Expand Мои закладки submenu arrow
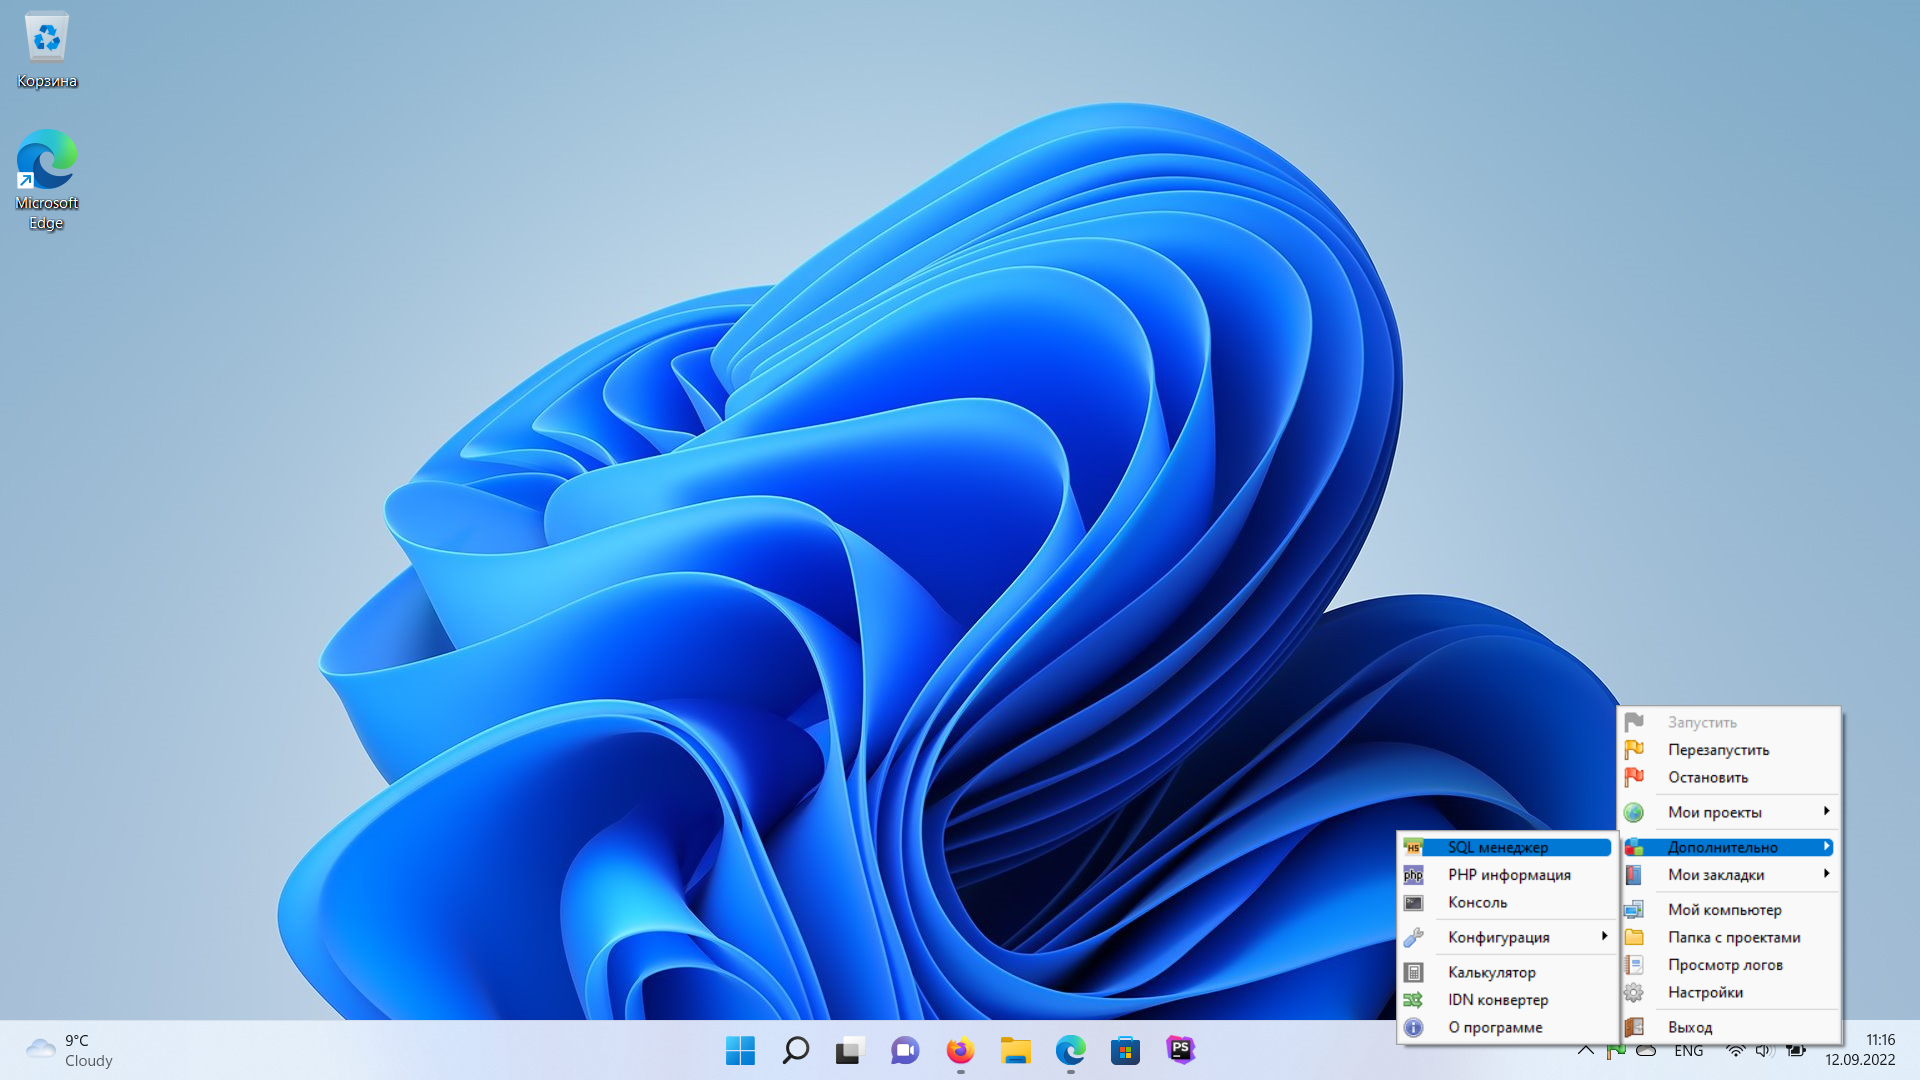The width and height of the screenshot is (1920, 1080). click(1826, 874)
